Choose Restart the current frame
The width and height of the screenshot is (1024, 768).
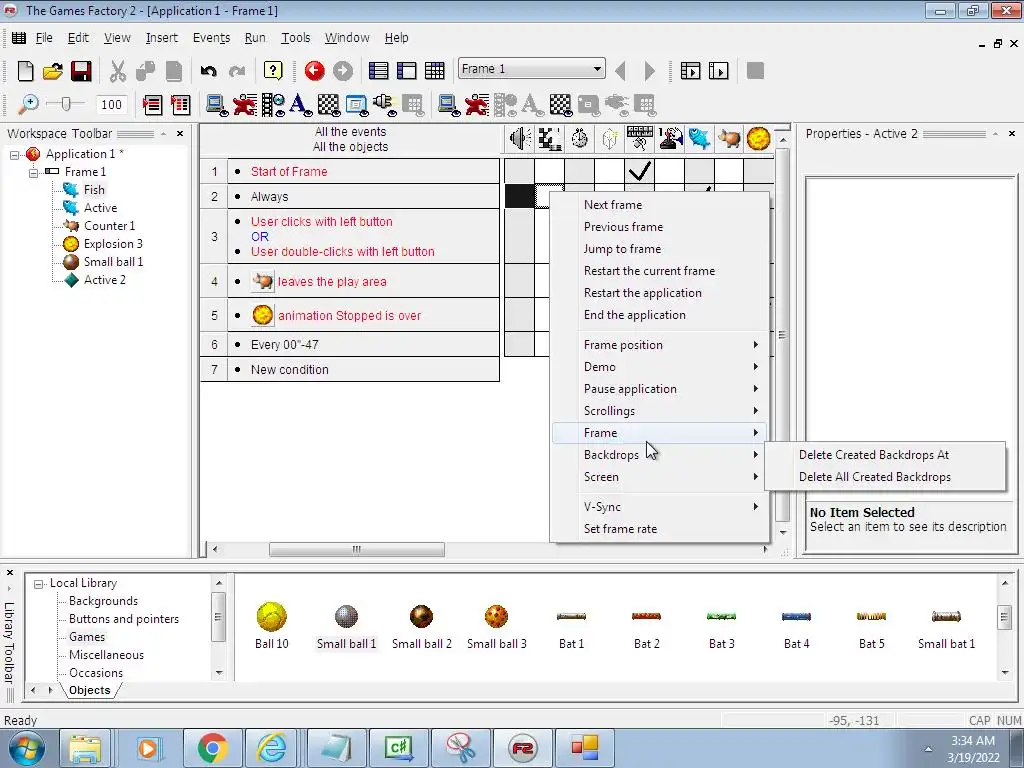660,271
